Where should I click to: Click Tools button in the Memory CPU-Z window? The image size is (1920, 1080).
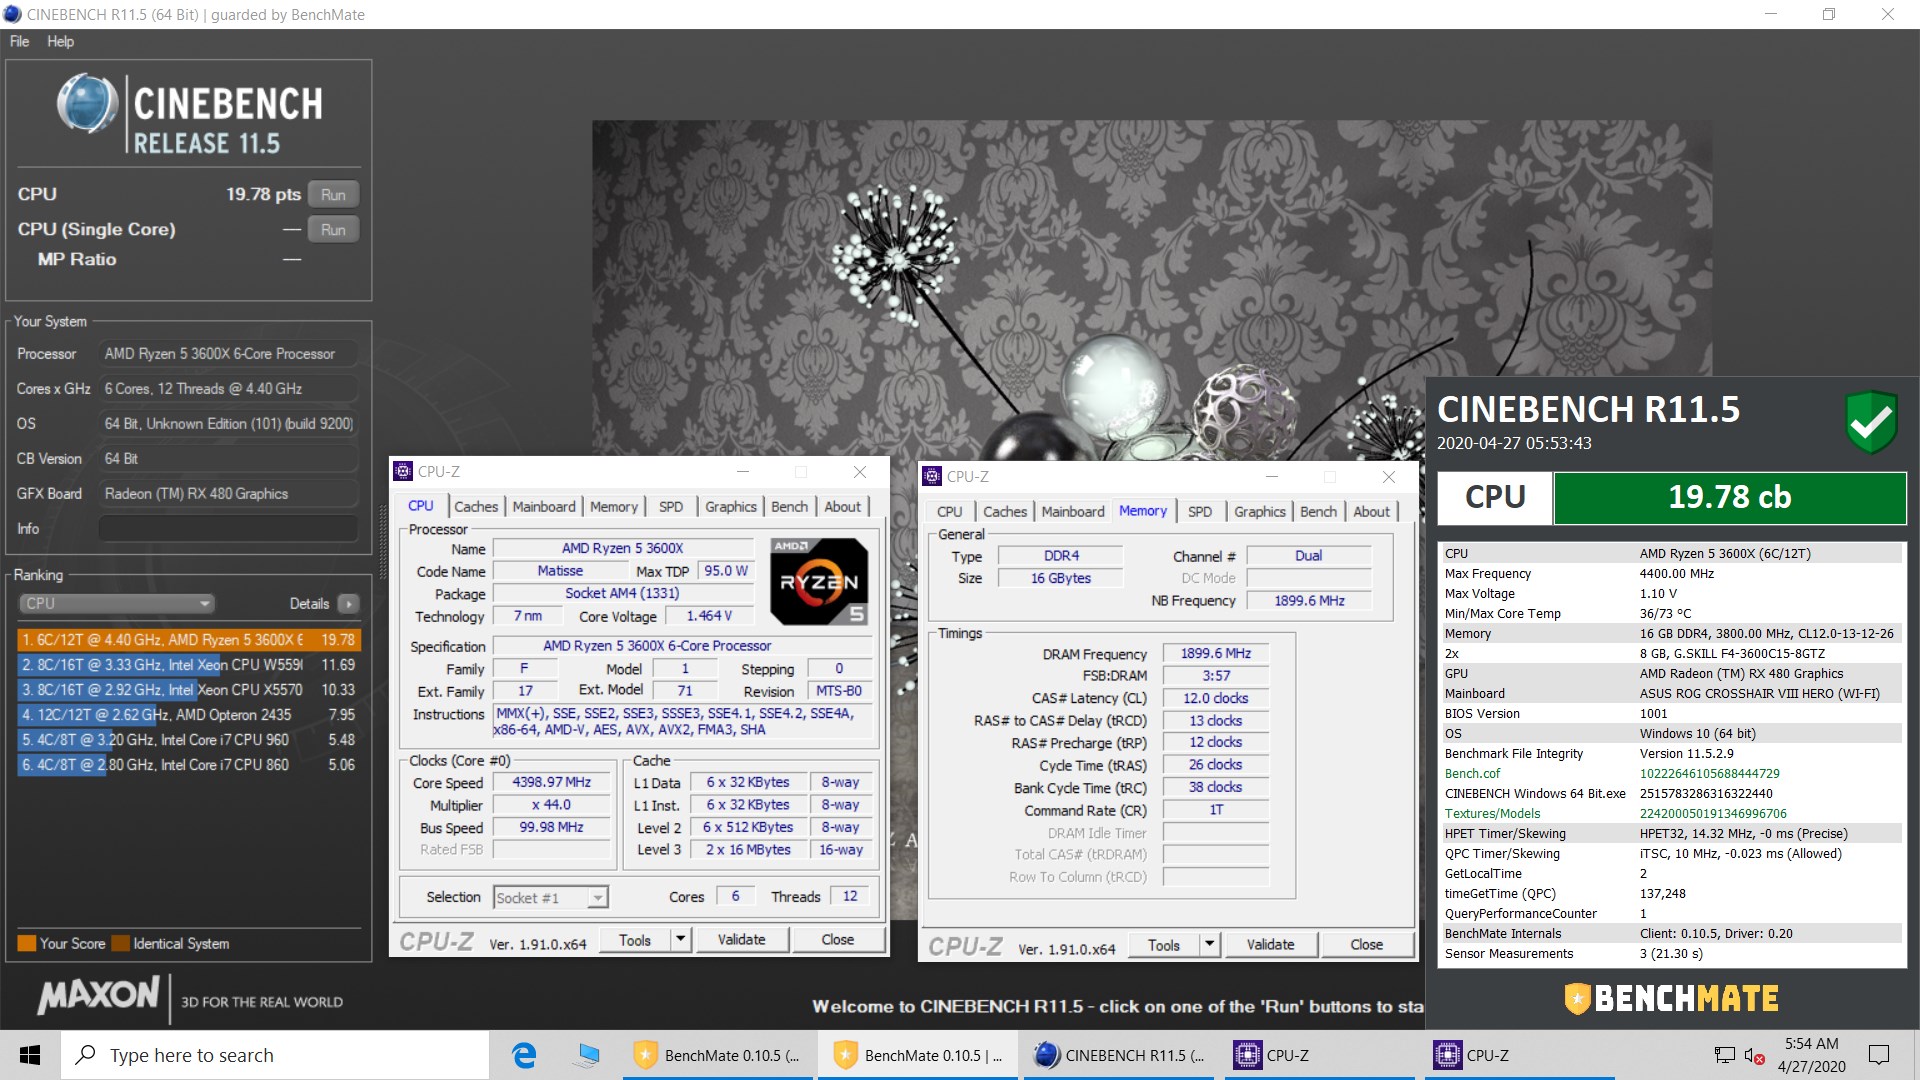click(x=1164, y=944)
